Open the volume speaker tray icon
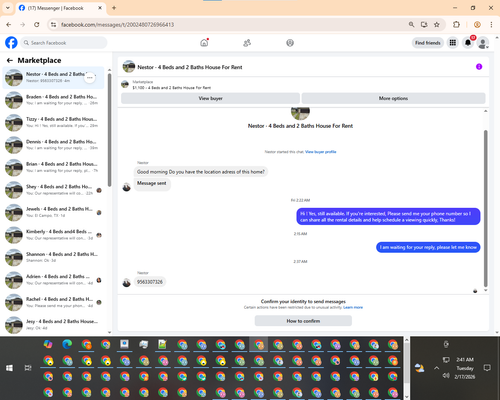Image resolution: width=500 pixels, height=400 pixels. [x=446, y=376]
